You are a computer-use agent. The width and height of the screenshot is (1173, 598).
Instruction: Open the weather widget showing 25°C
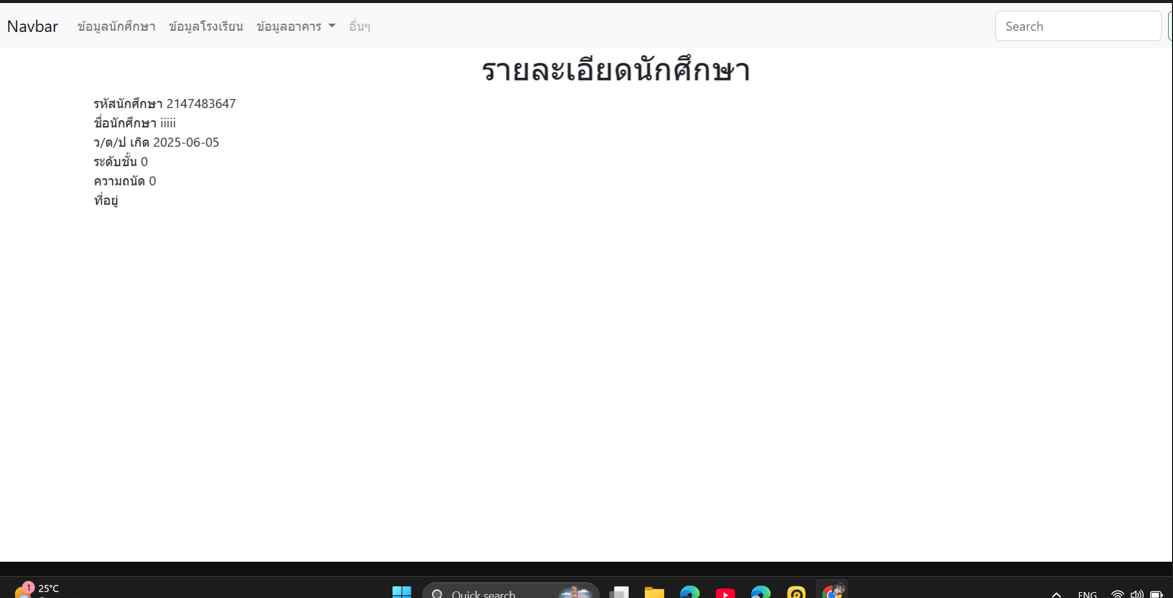pyautogui.click(x=37, y=590)
